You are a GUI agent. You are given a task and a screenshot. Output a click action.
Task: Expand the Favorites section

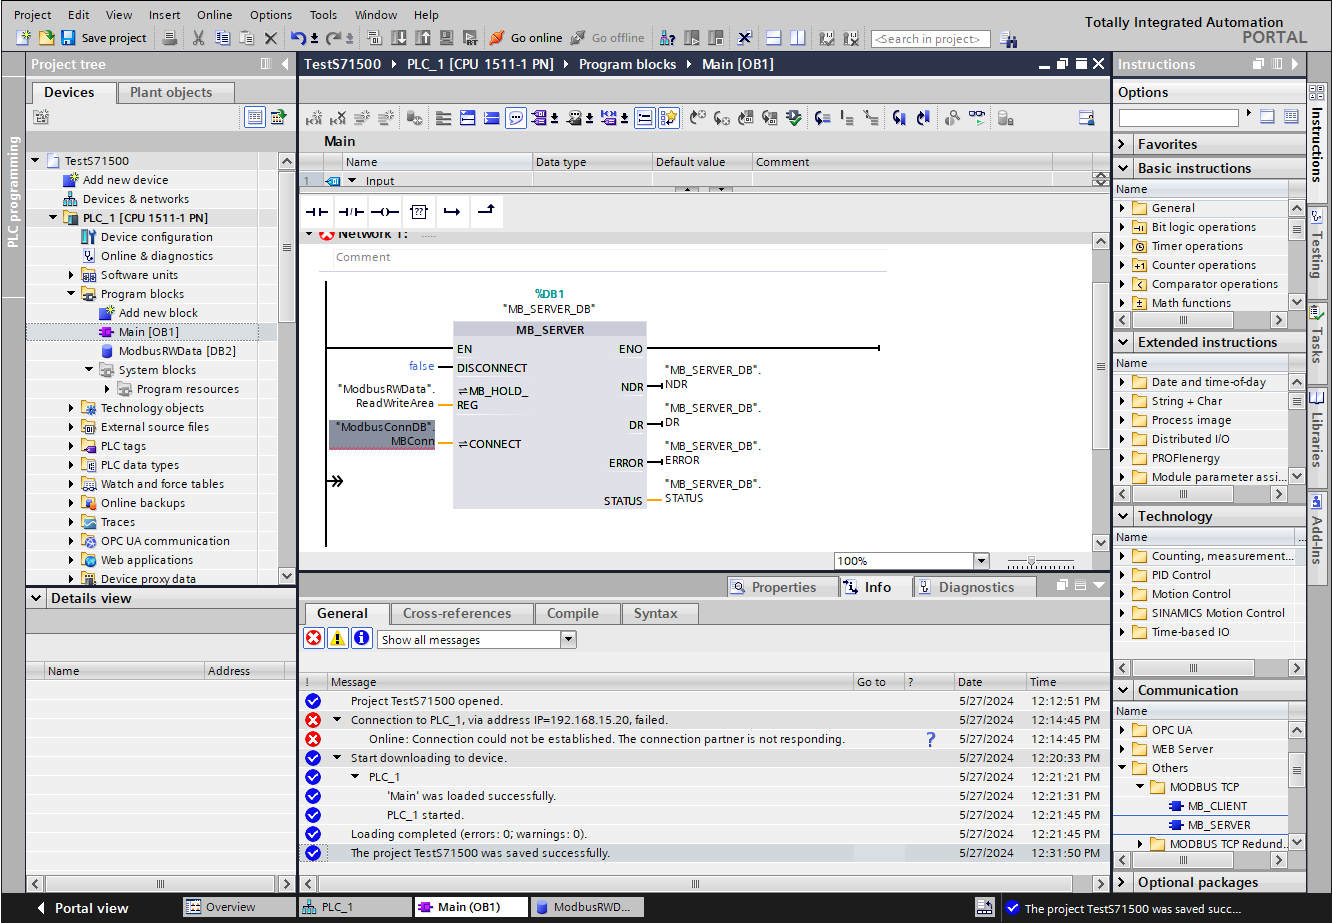pyautogui.click(x=1124, y=144)
